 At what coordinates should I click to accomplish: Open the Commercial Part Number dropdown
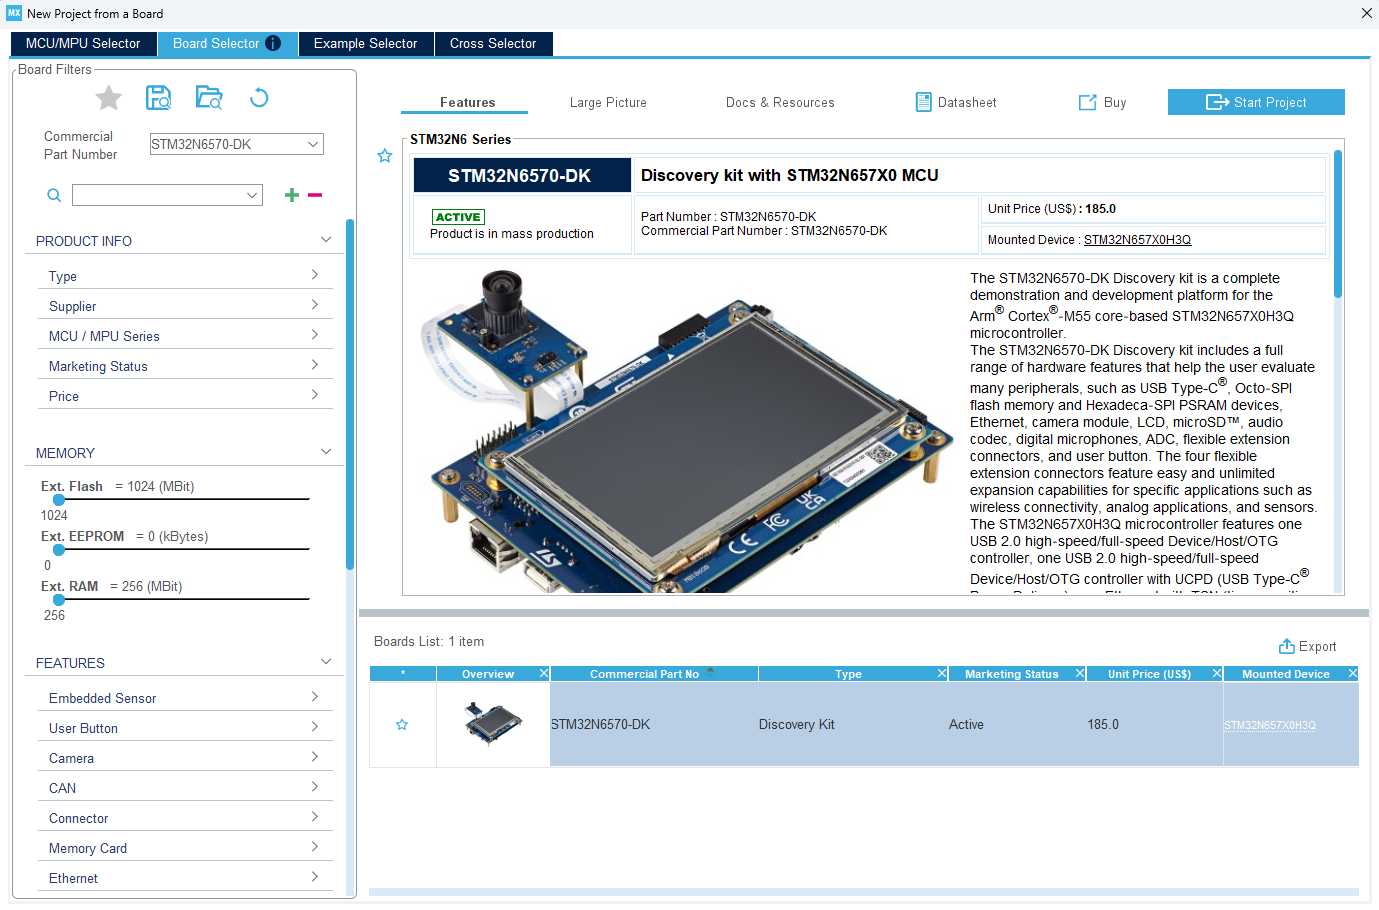click(313, 144)
